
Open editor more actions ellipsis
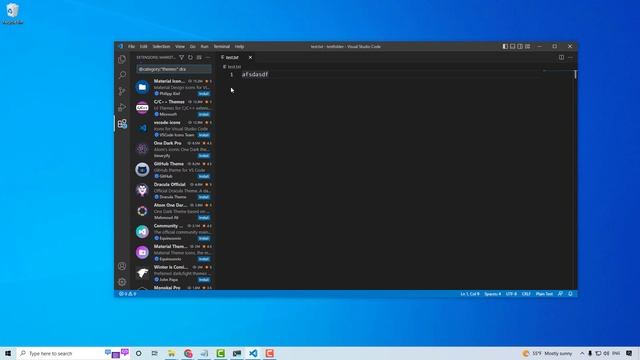pos(570,58)
